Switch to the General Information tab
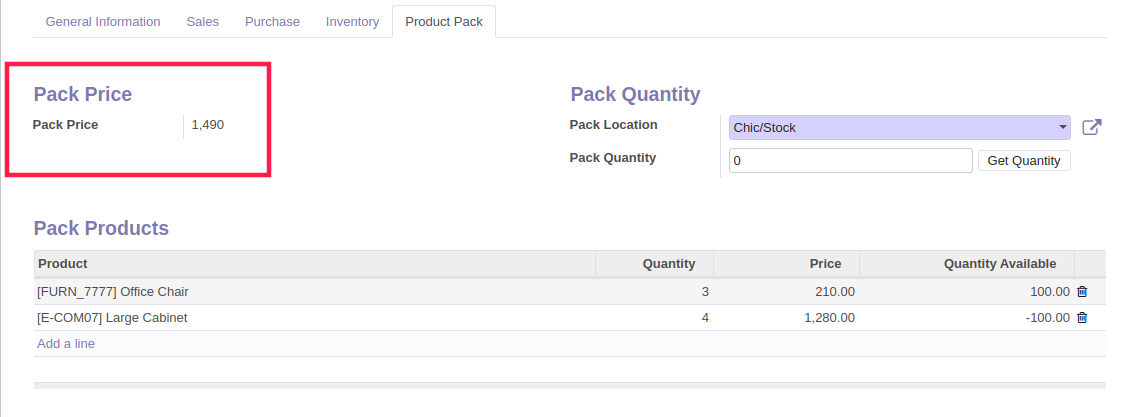Viewport: 1130px width, 417px height. (103, 22)
